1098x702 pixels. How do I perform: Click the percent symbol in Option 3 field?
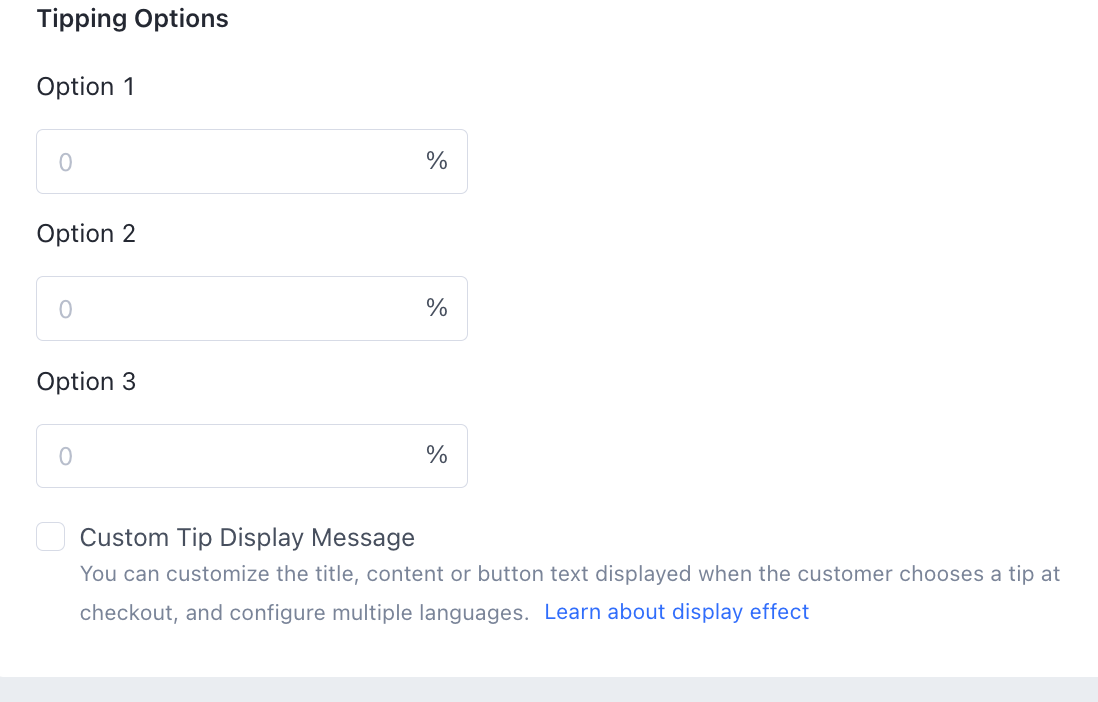click(437, 456)
